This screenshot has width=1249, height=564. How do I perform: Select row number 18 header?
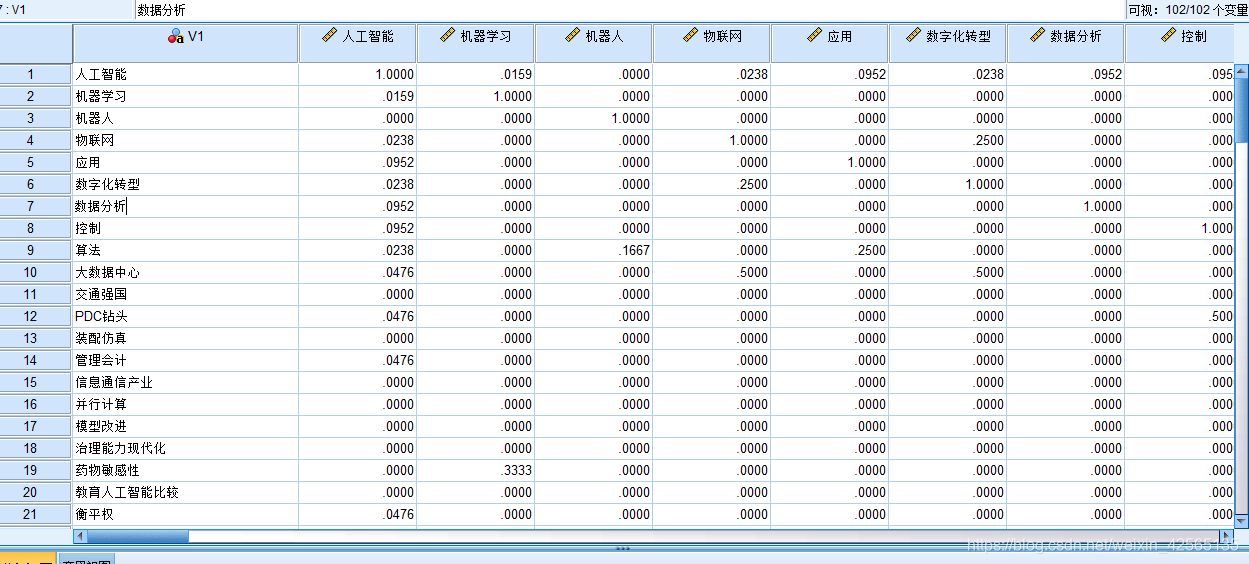[36, 448]
